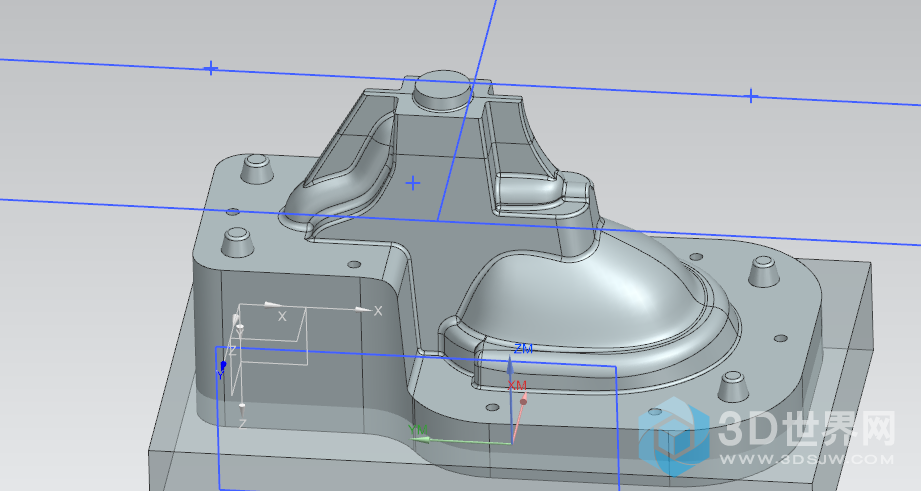The width and height of the screenshot is (921, 491).
Task: Pick the blue cross marker on upper-right line
Action: [x=751, y=96]
